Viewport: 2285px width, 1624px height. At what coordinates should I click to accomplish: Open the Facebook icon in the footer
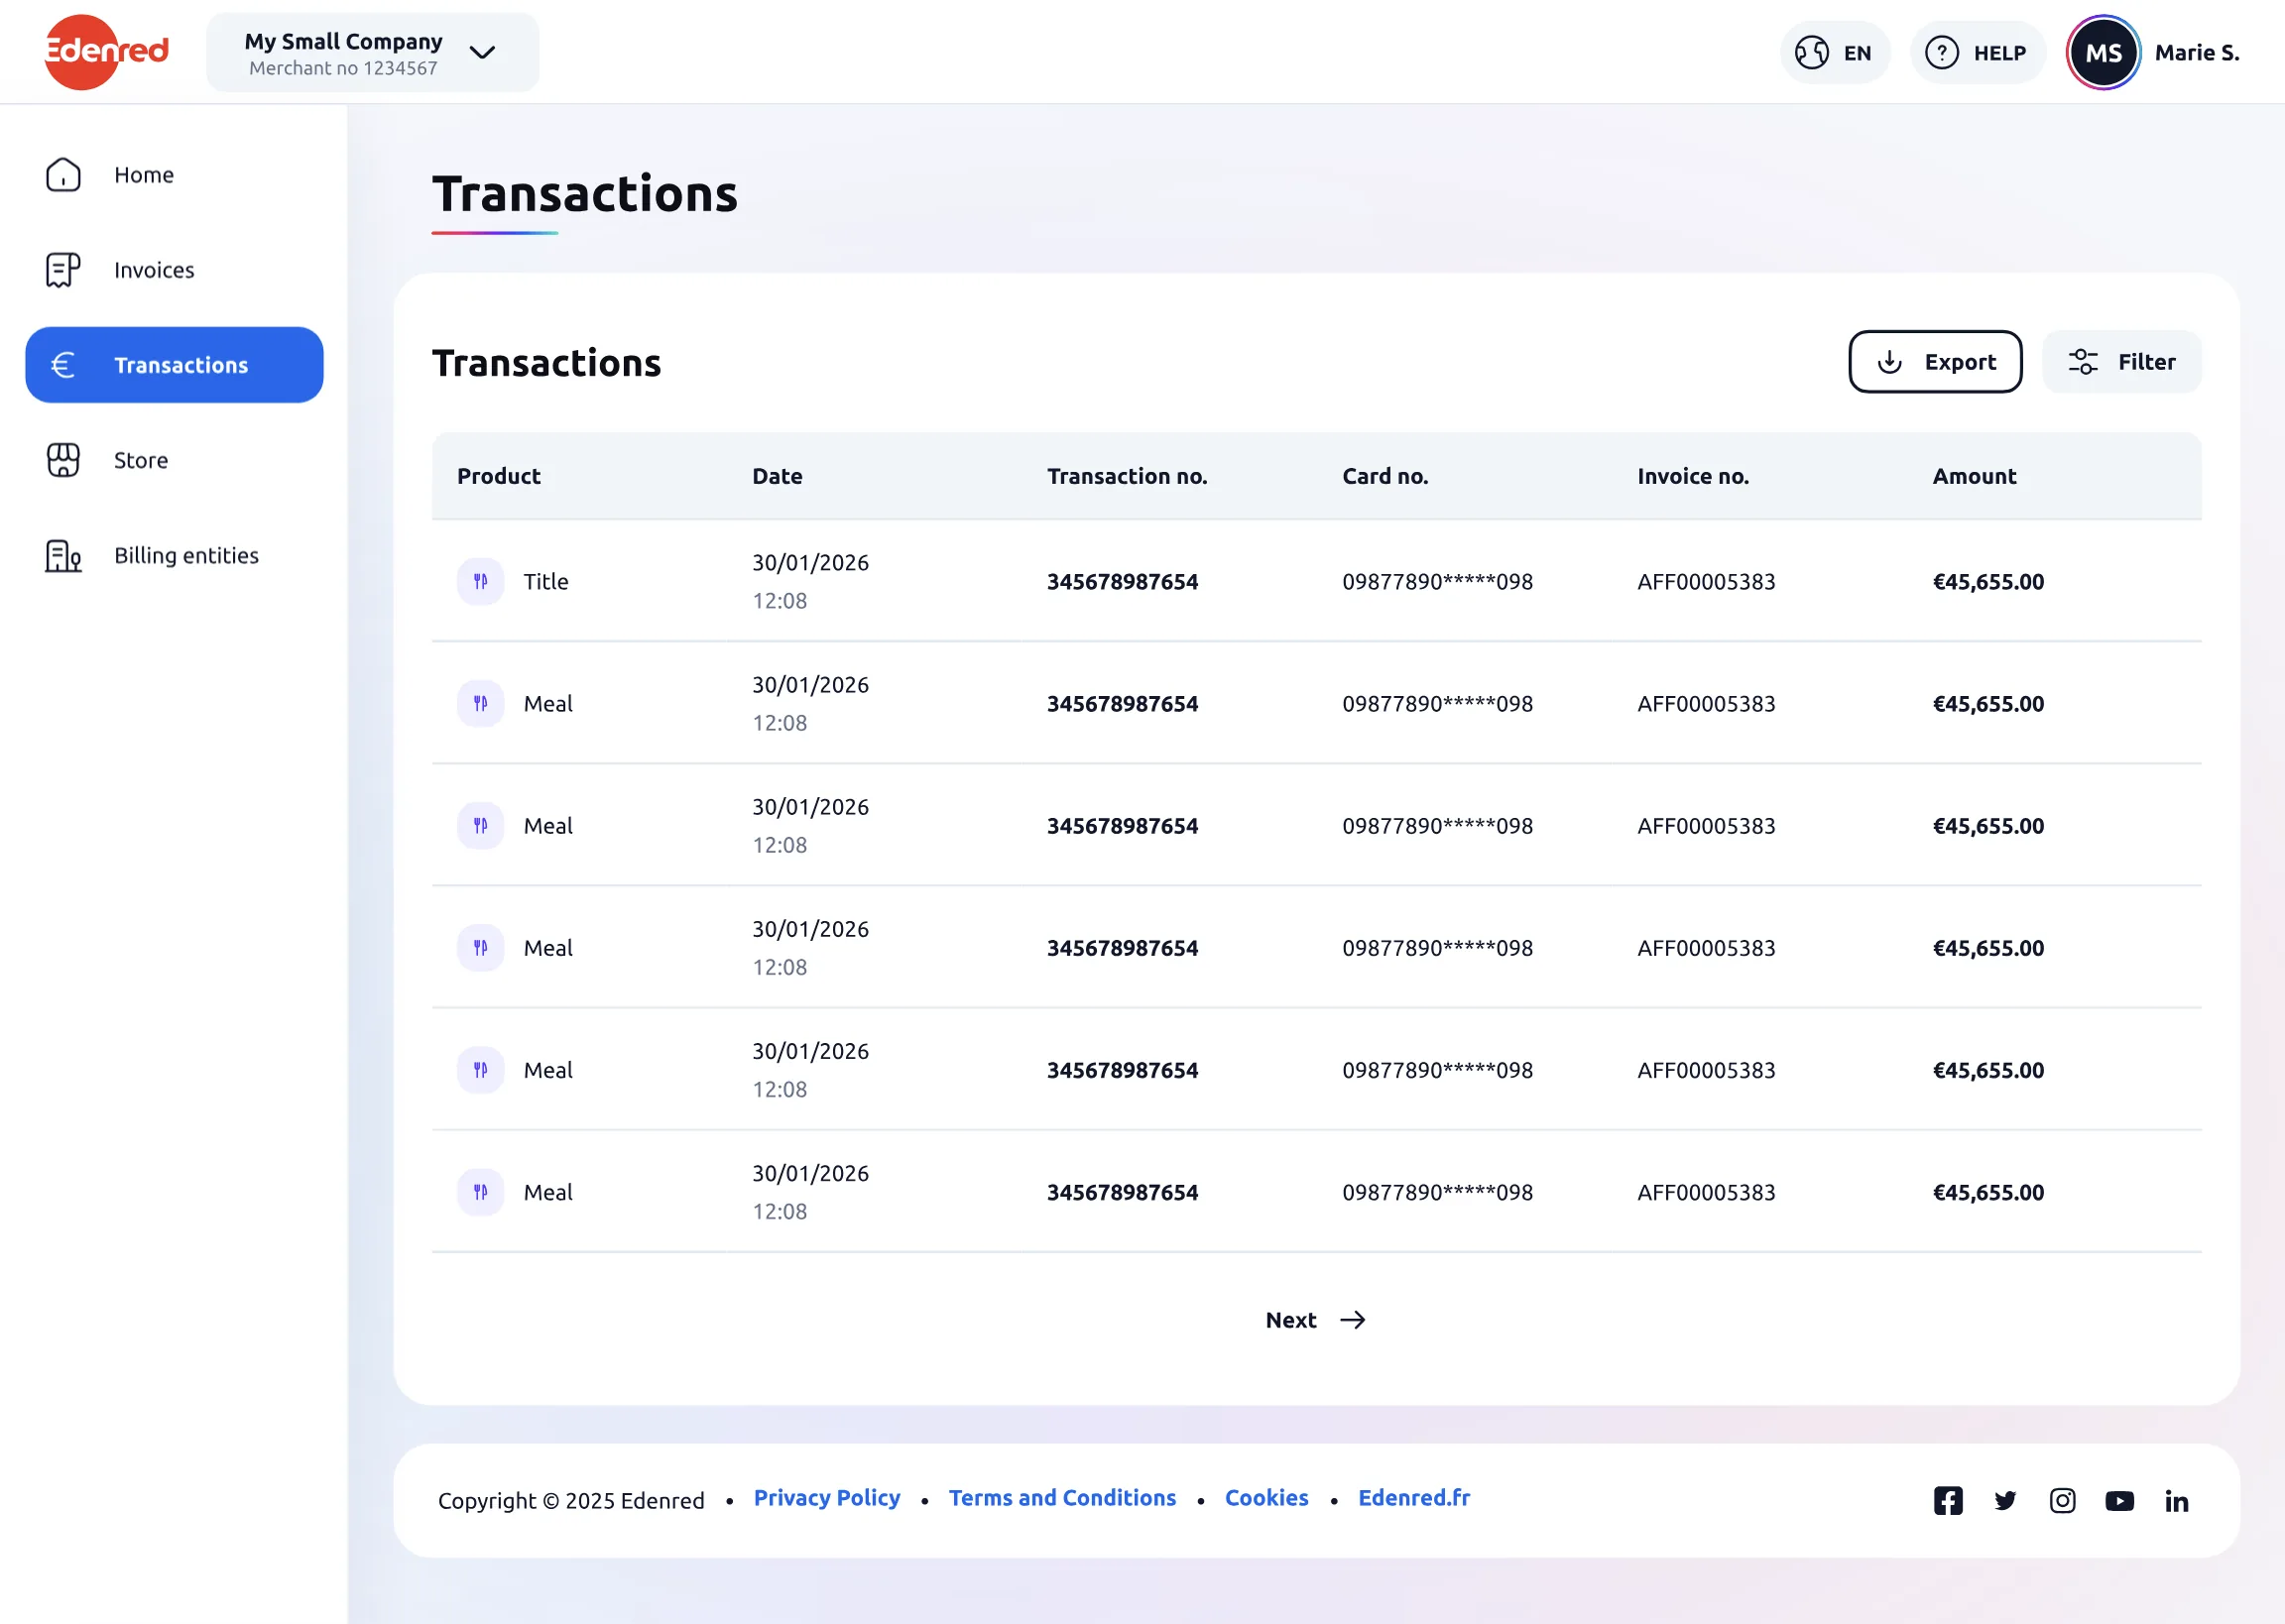point(1948,1501)
